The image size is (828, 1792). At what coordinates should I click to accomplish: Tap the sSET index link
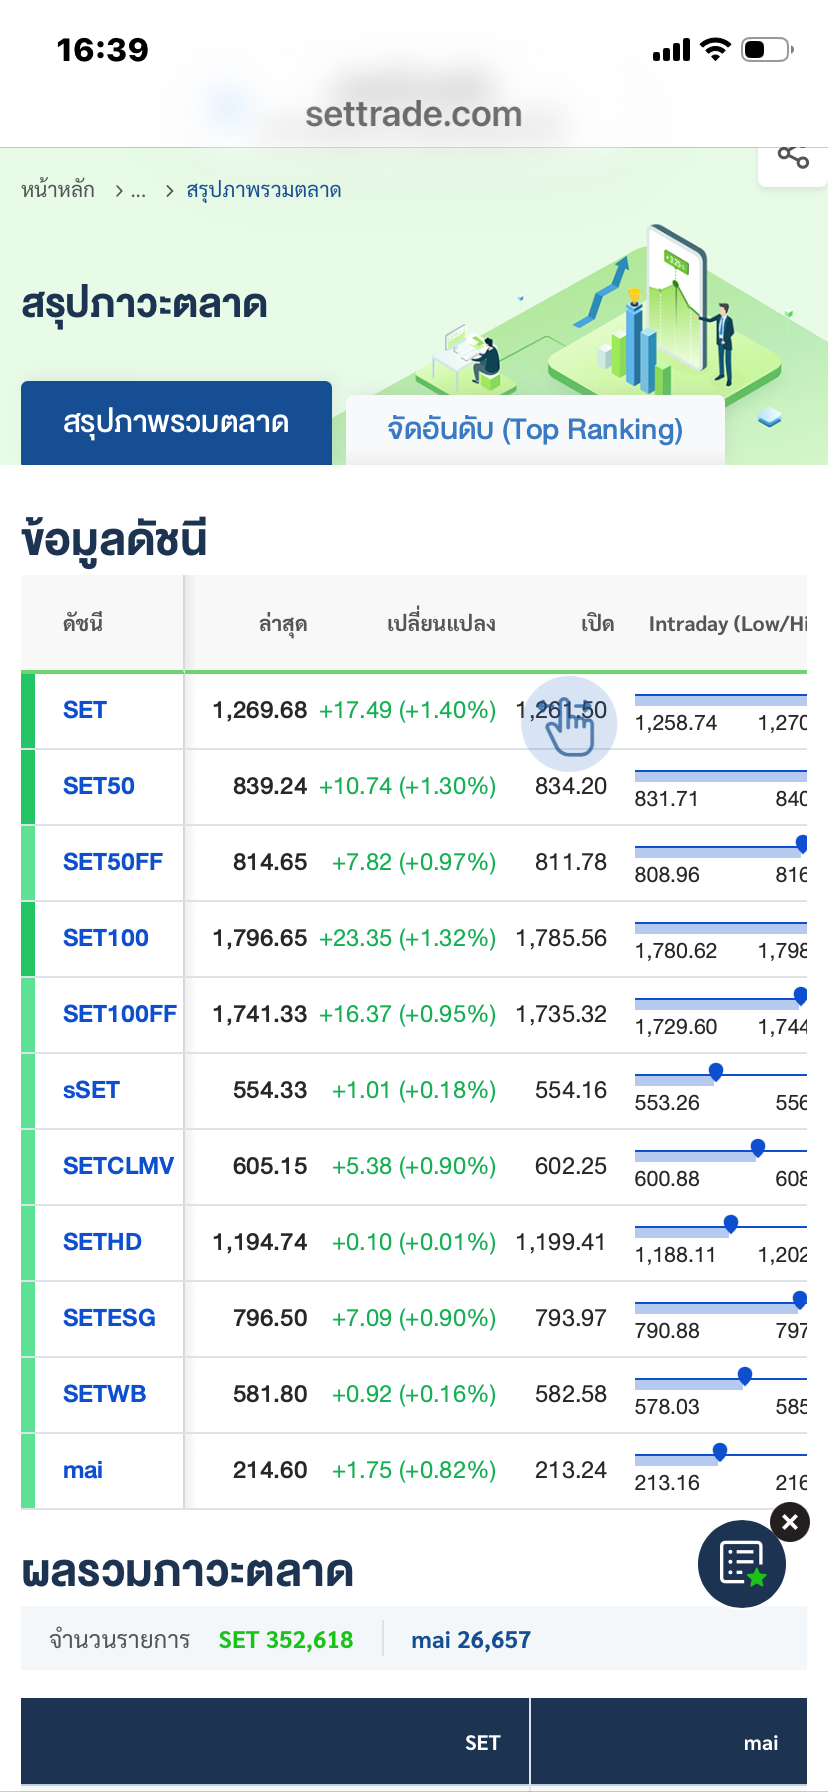point(91,1090)
